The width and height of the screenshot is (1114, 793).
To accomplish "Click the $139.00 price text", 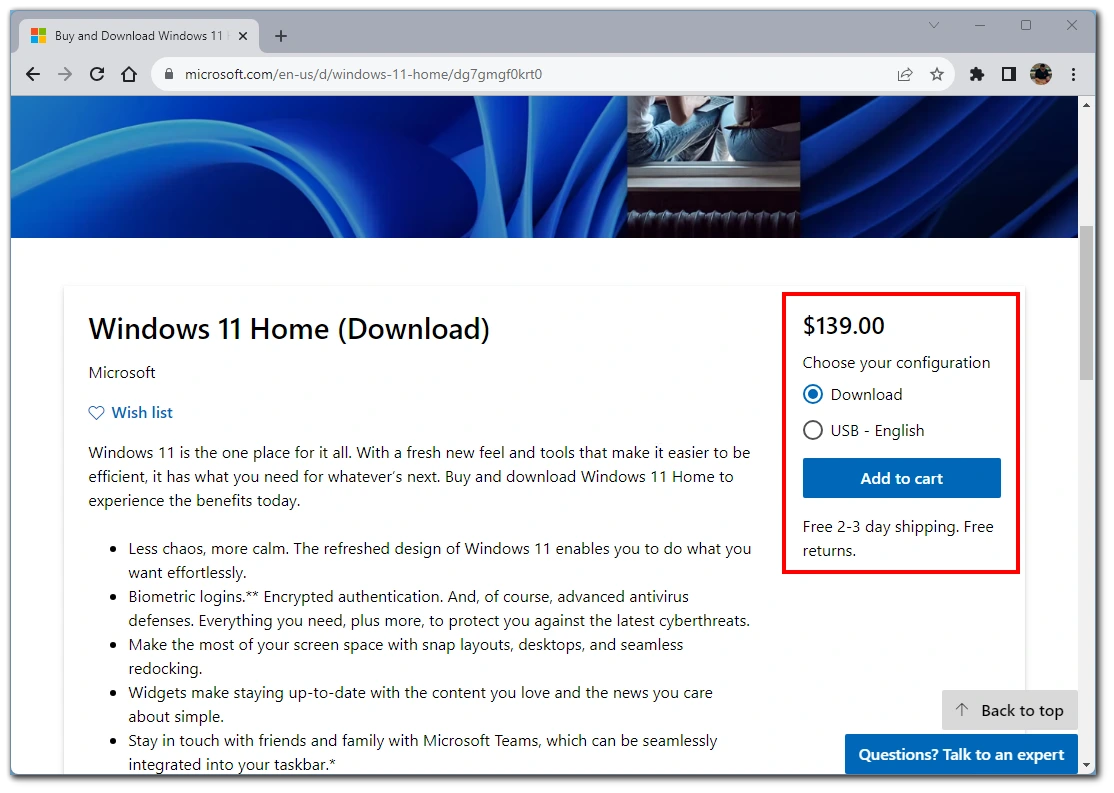I will (x=843, y=326).
